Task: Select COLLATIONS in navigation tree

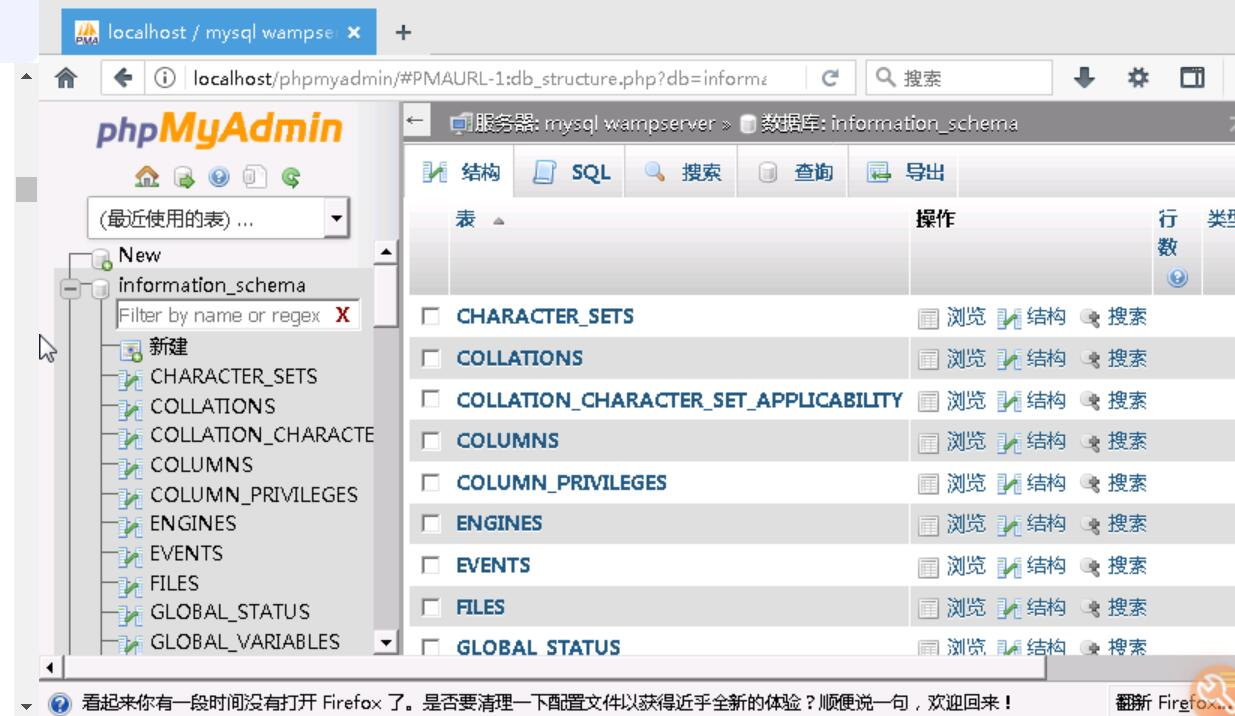Action: pyautogui.click(x=212, y=406)
